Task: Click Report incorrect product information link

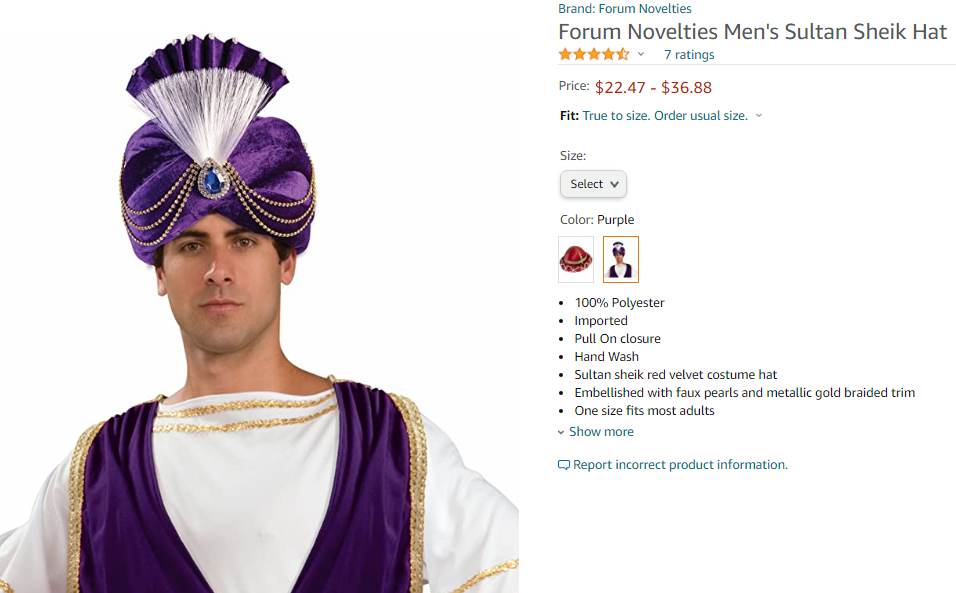Action: tap(680, 465)
